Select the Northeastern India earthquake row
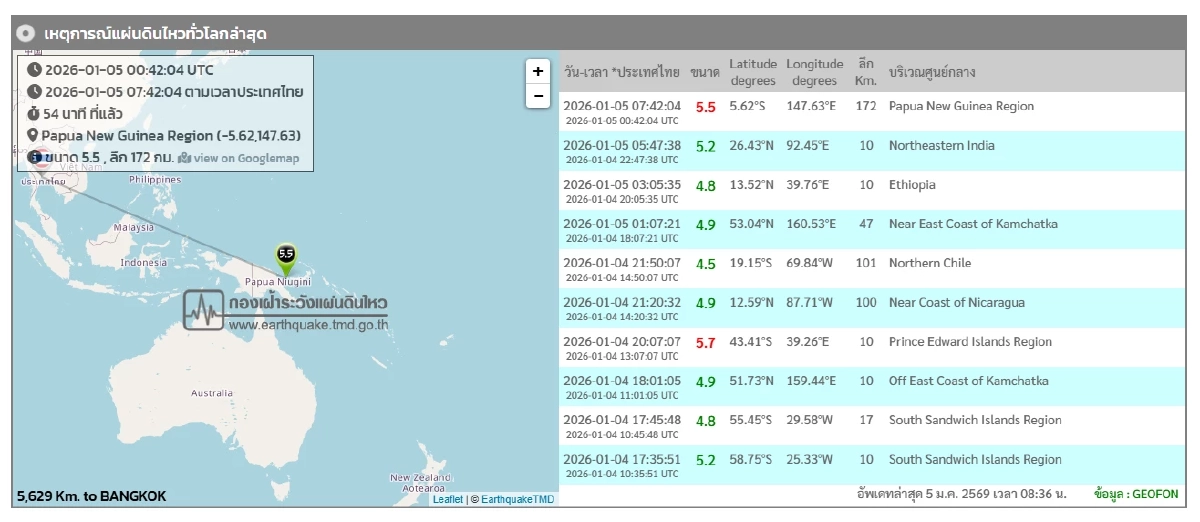 870,151
